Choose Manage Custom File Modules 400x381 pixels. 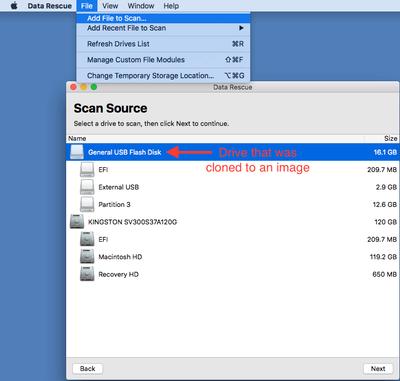(x=163, y=60)
